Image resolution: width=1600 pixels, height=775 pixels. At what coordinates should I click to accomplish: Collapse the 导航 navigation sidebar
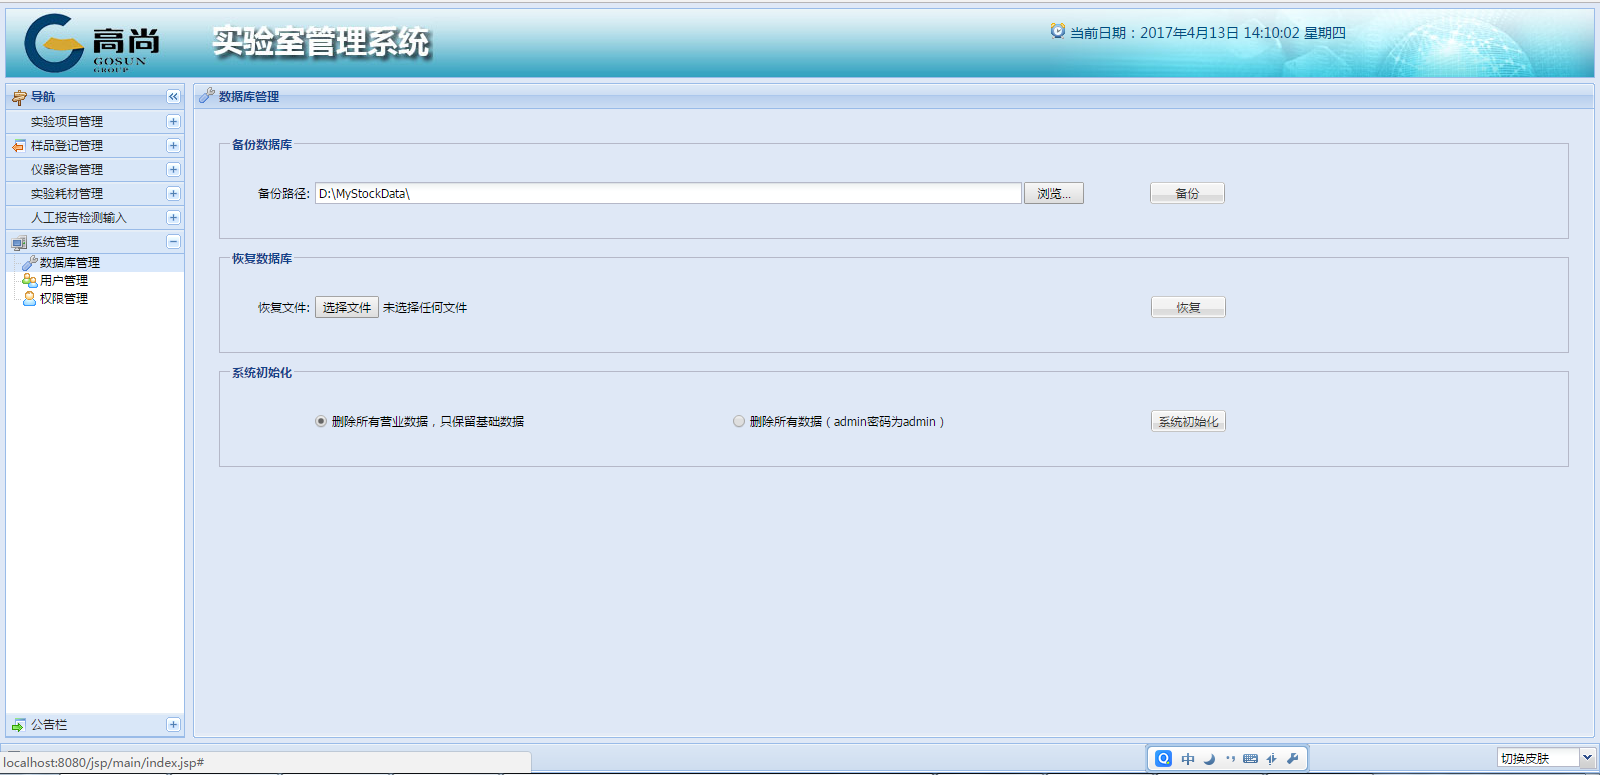[173, 97]
